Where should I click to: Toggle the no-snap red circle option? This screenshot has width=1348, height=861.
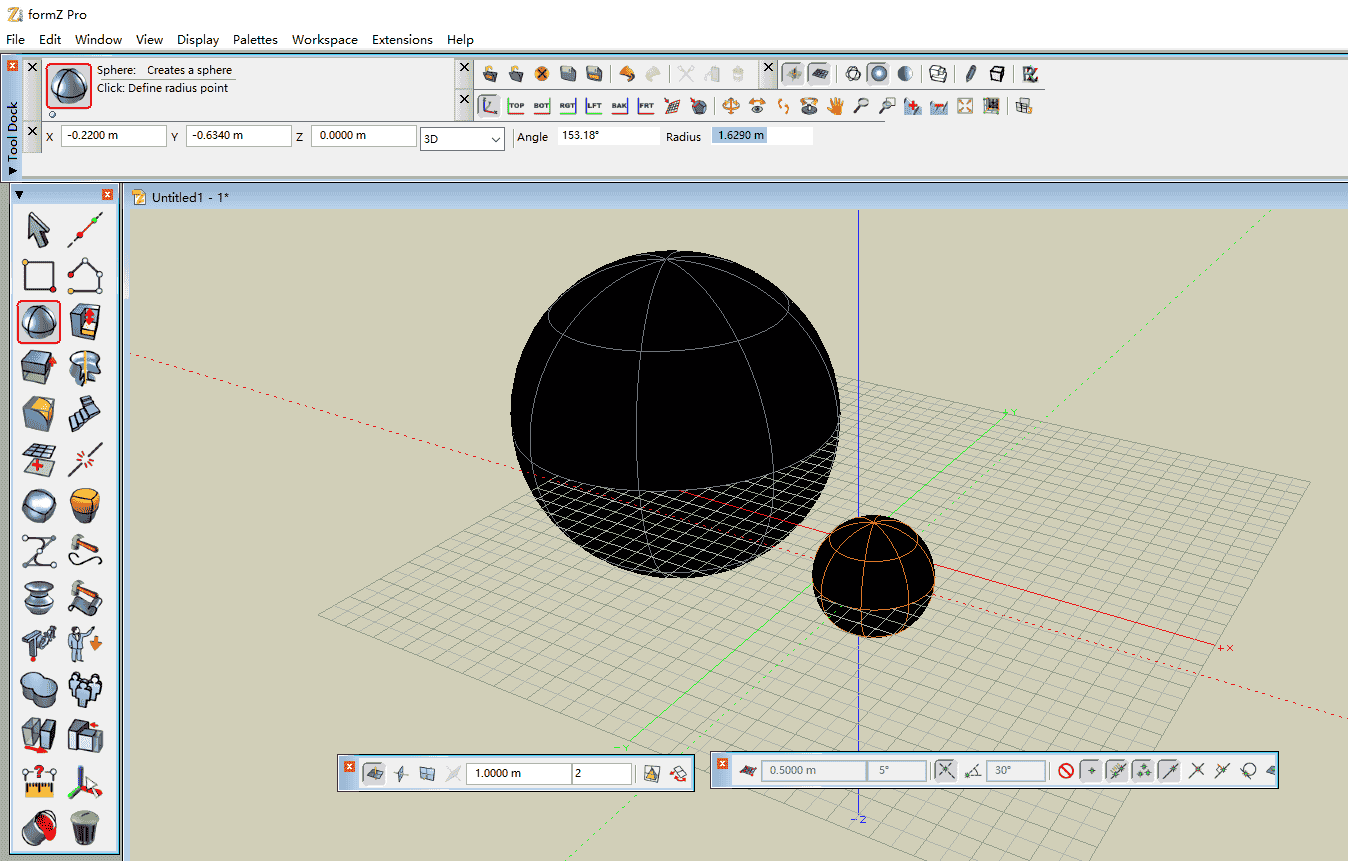[1066, 771]
